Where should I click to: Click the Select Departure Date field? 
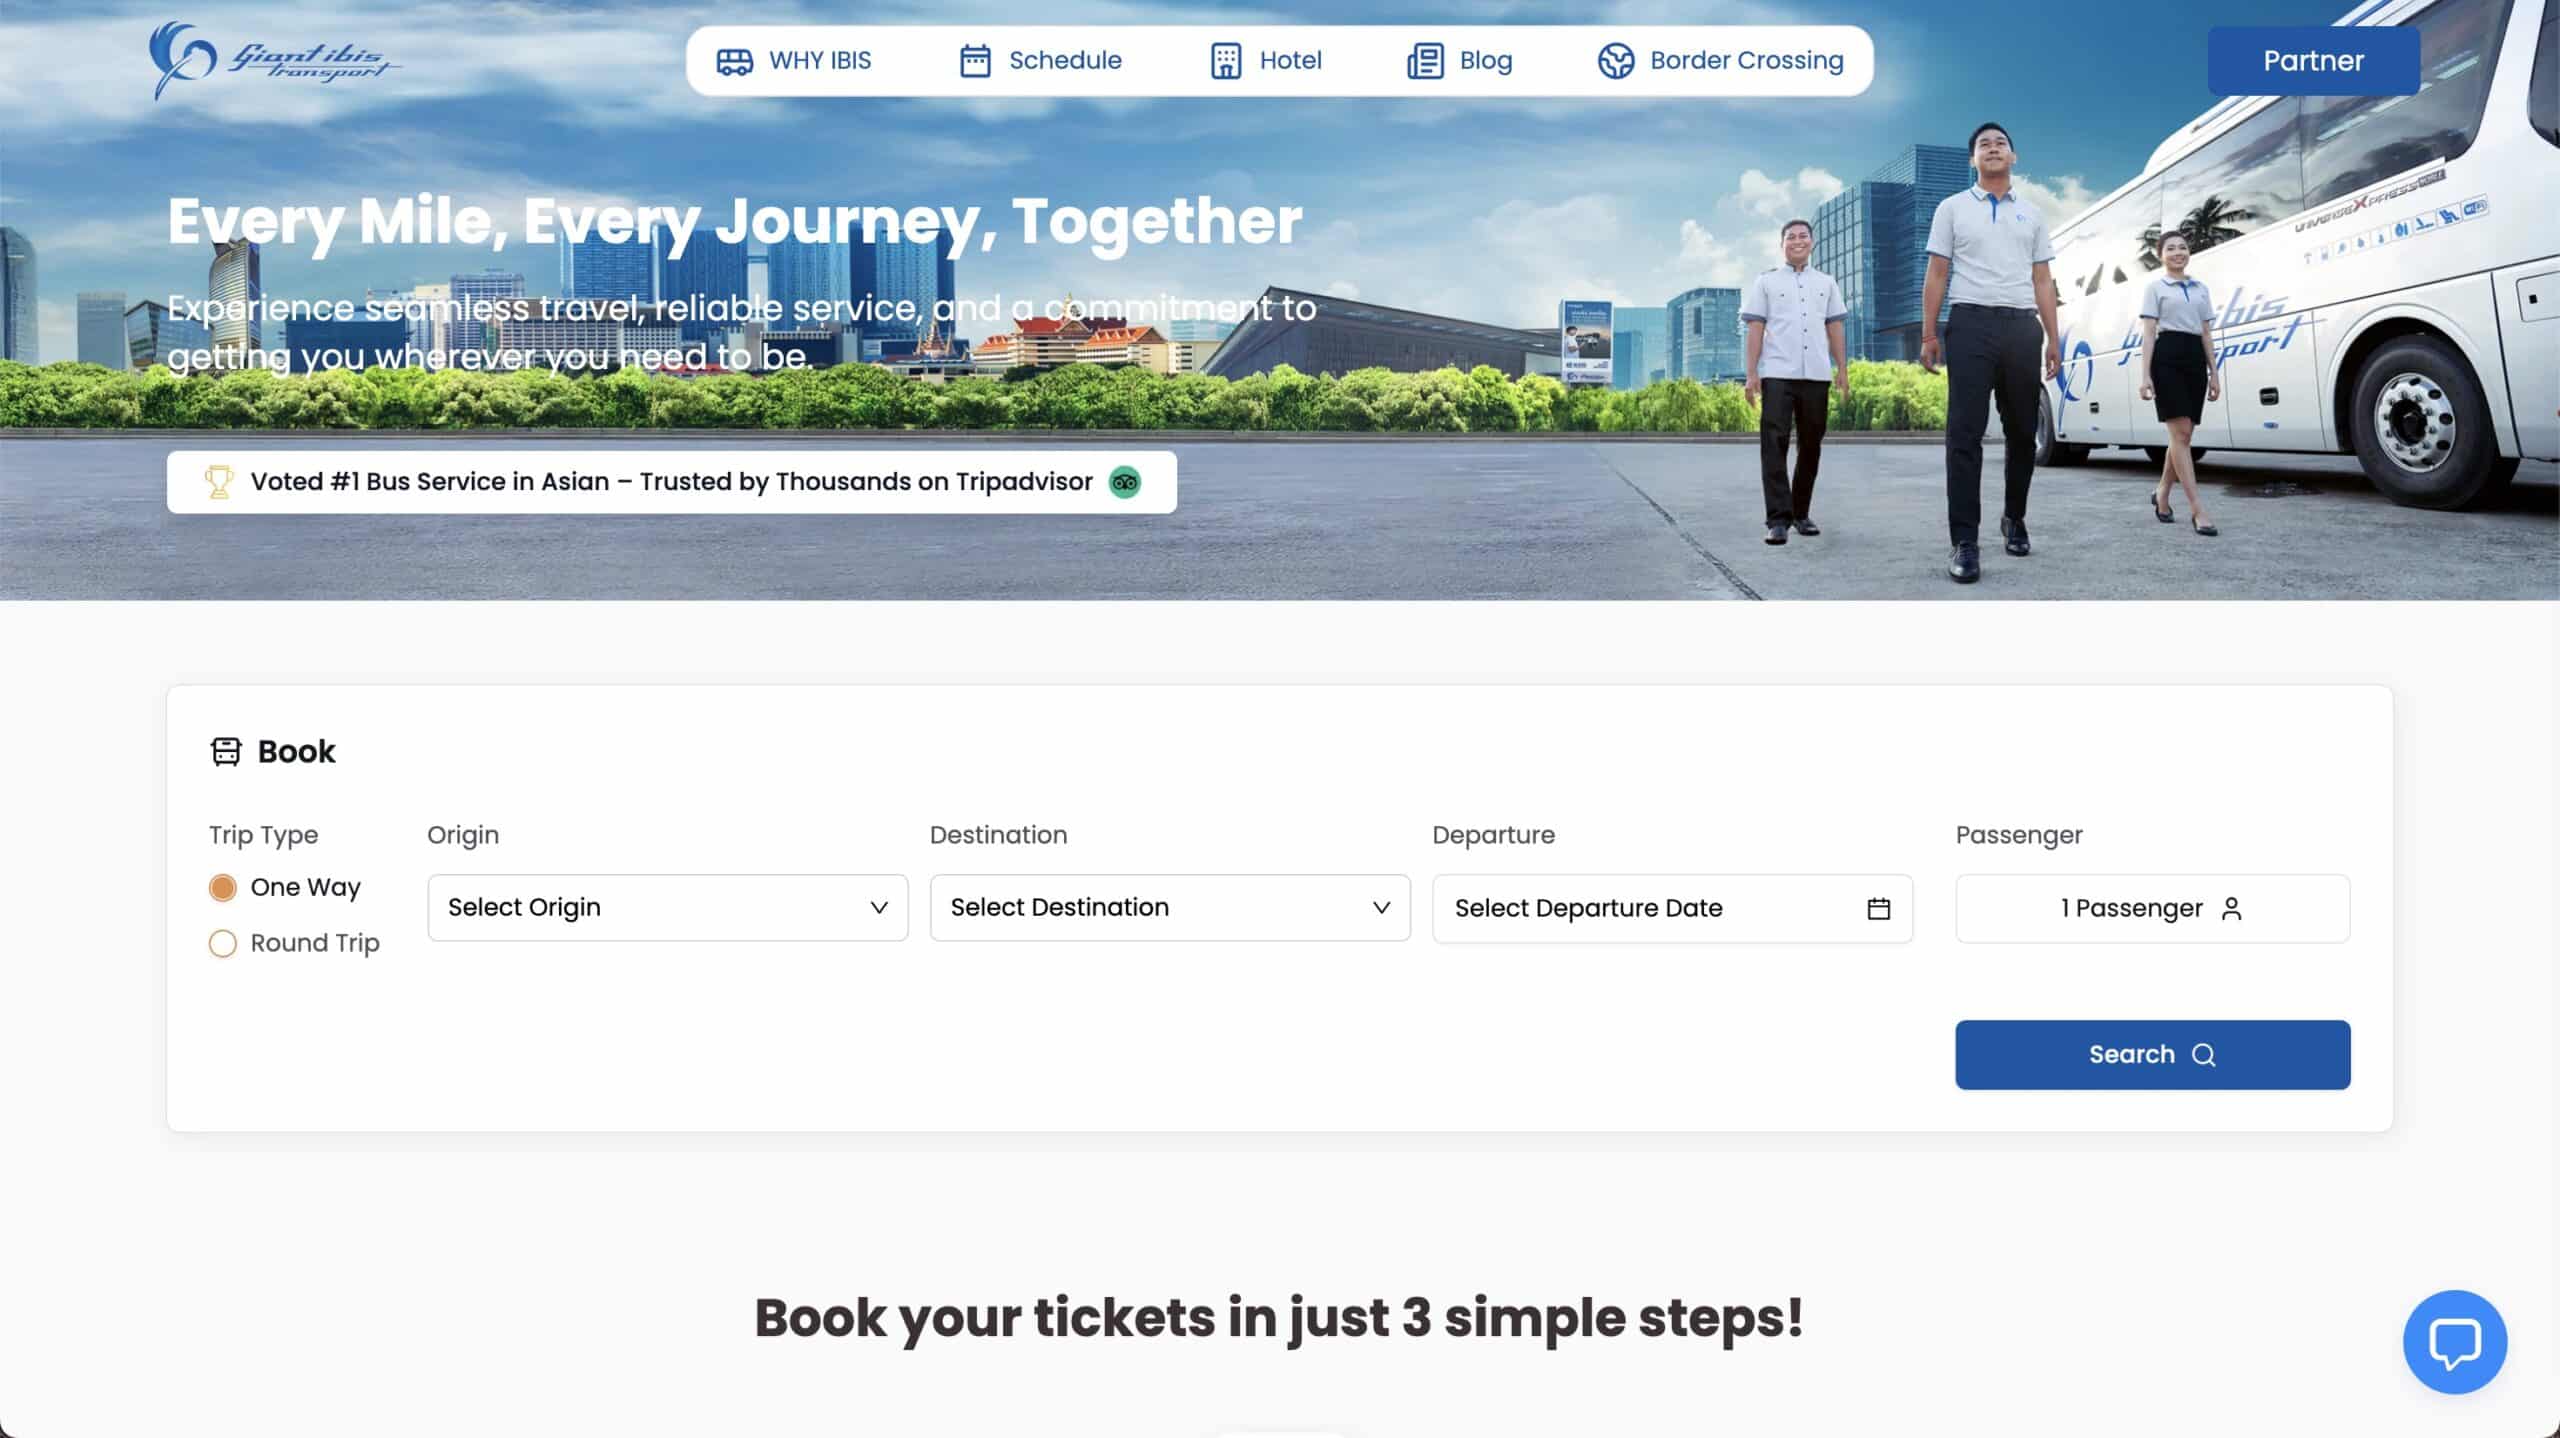(1672, 908)
